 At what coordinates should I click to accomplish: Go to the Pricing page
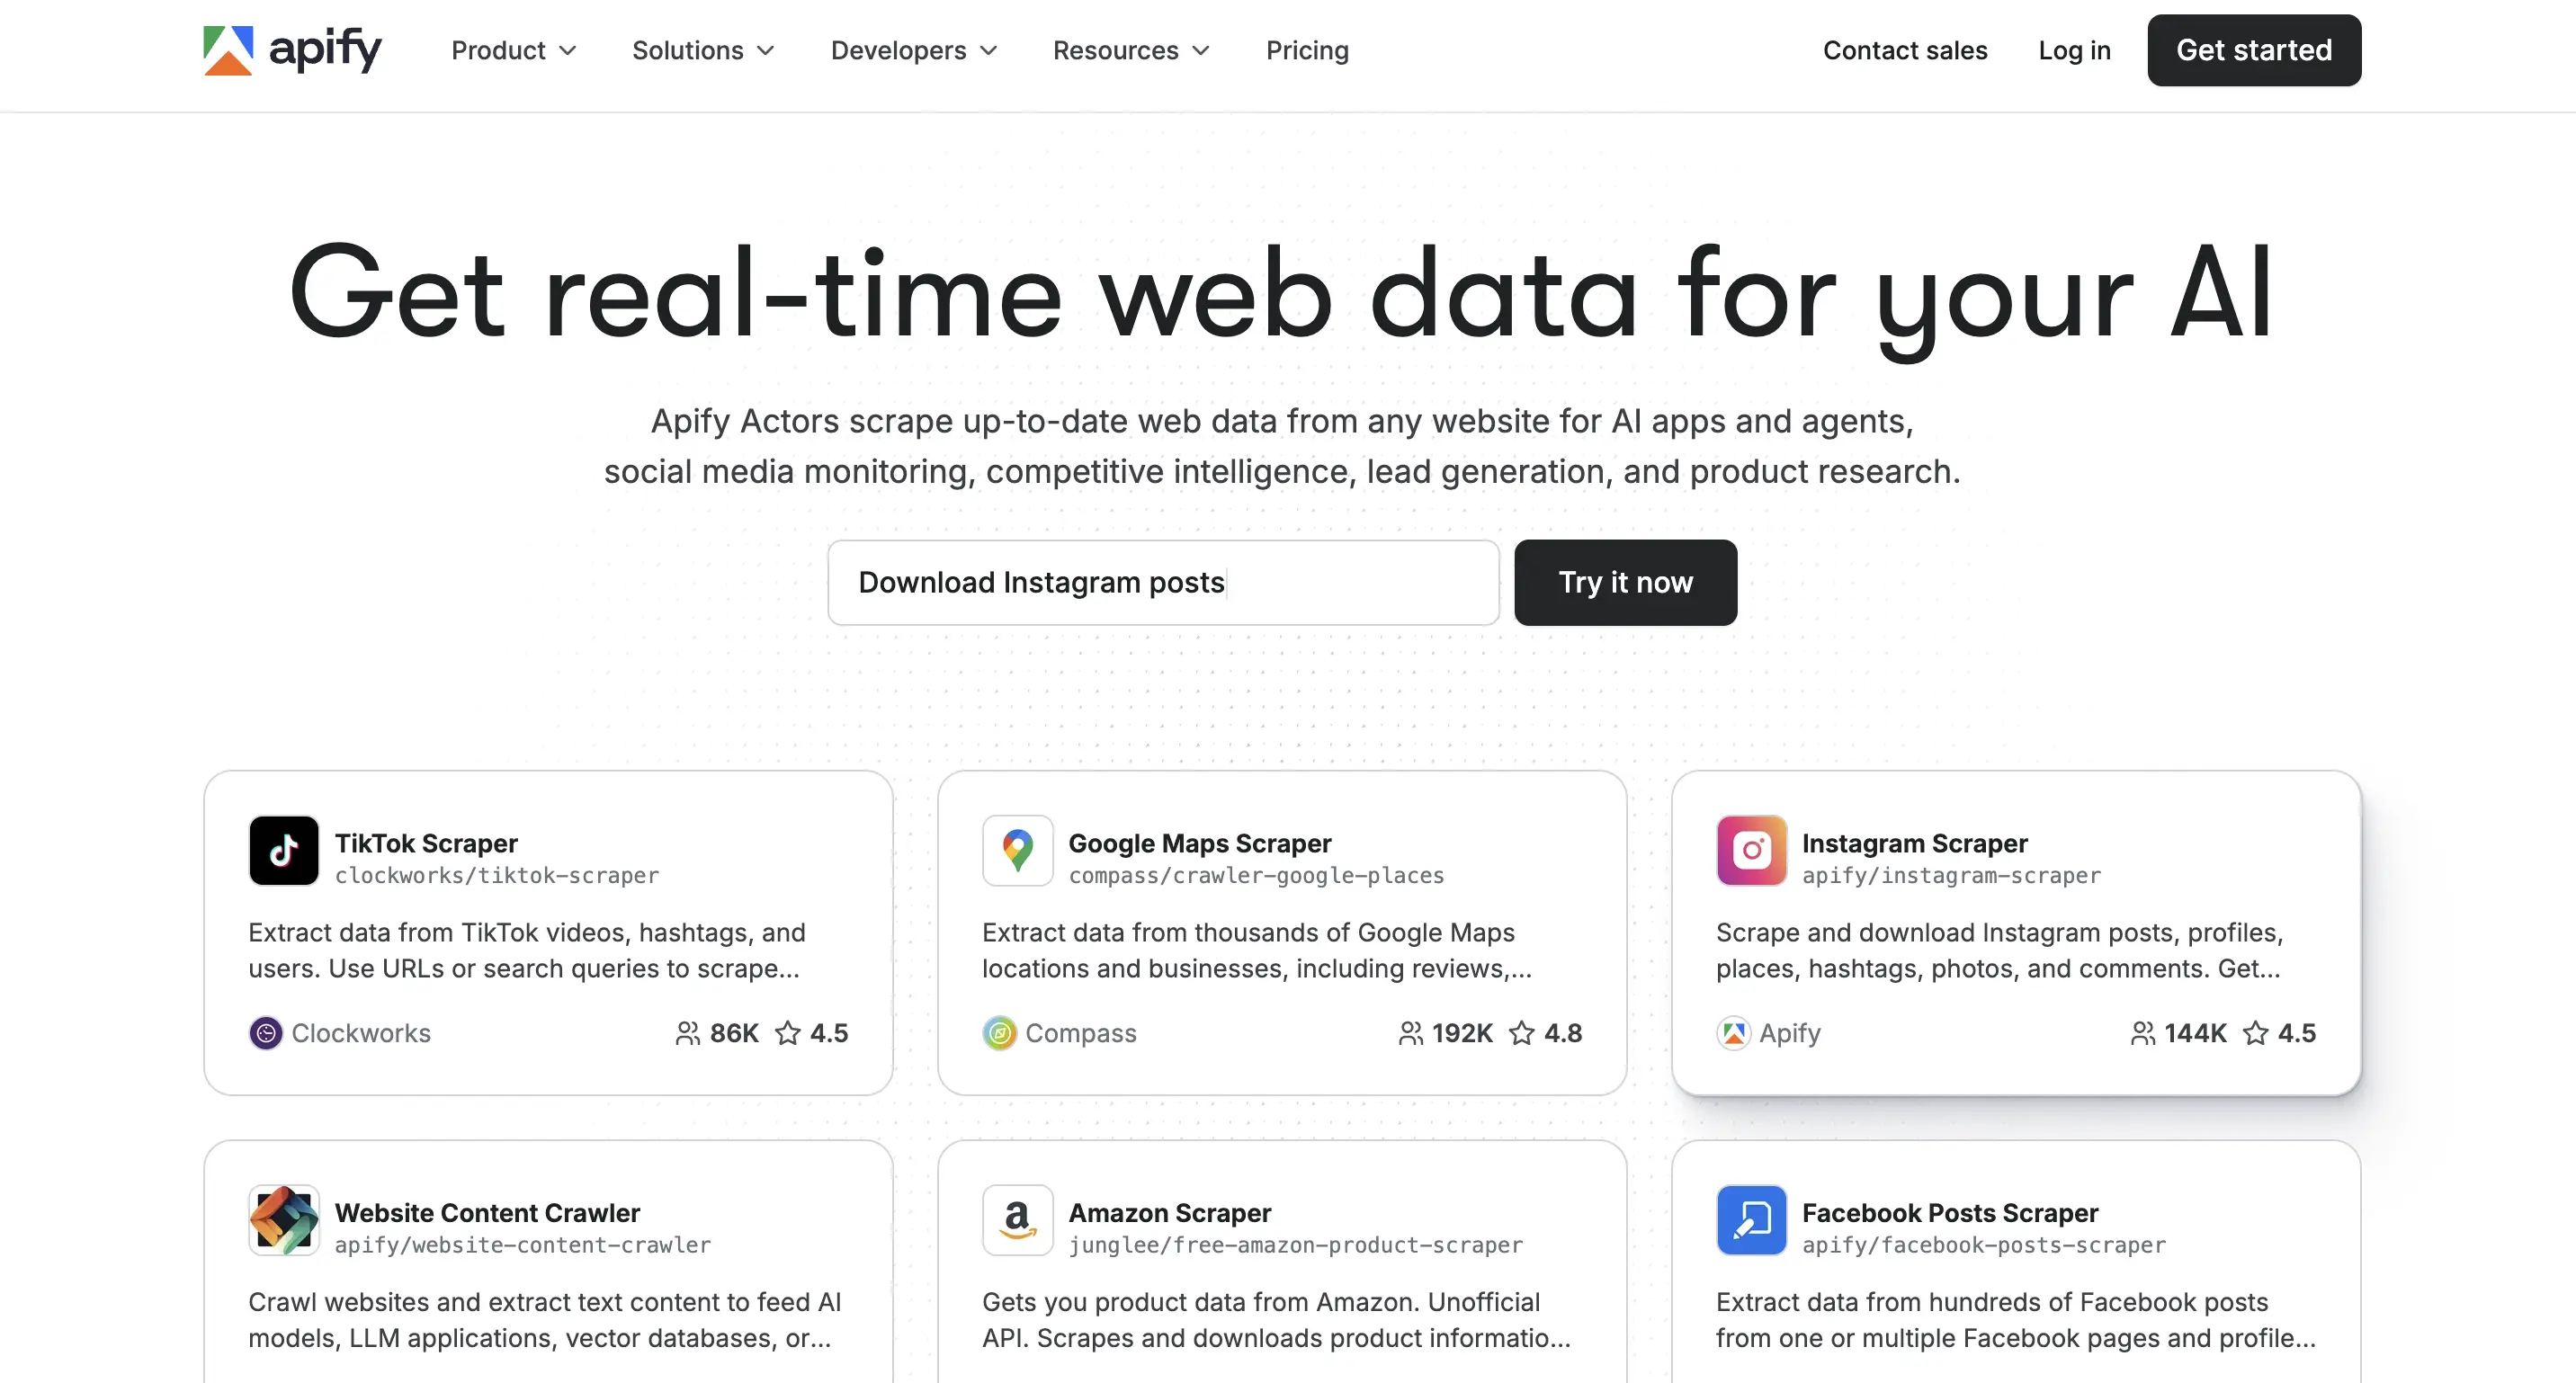1307,50
